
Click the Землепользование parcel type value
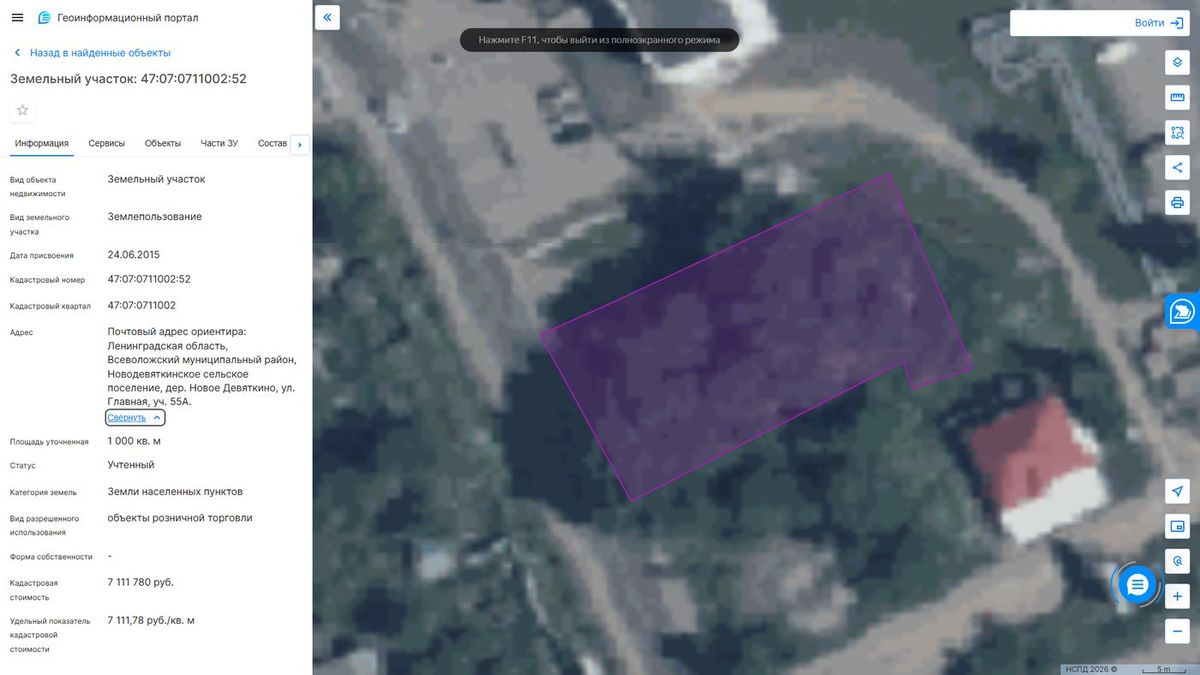tap(155, 217)
